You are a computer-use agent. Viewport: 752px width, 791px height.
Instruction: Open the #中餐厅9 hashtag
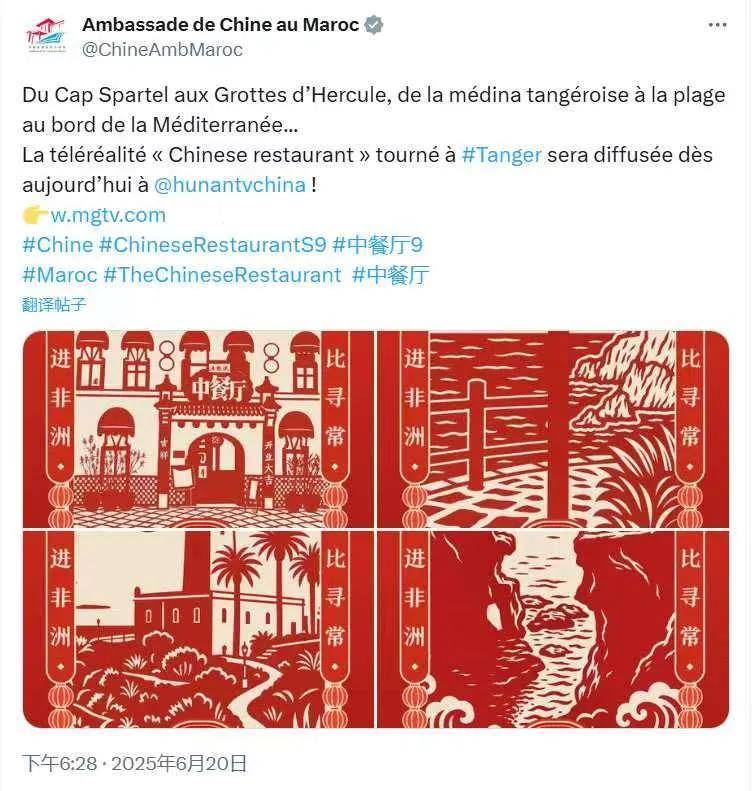[378, 245]
